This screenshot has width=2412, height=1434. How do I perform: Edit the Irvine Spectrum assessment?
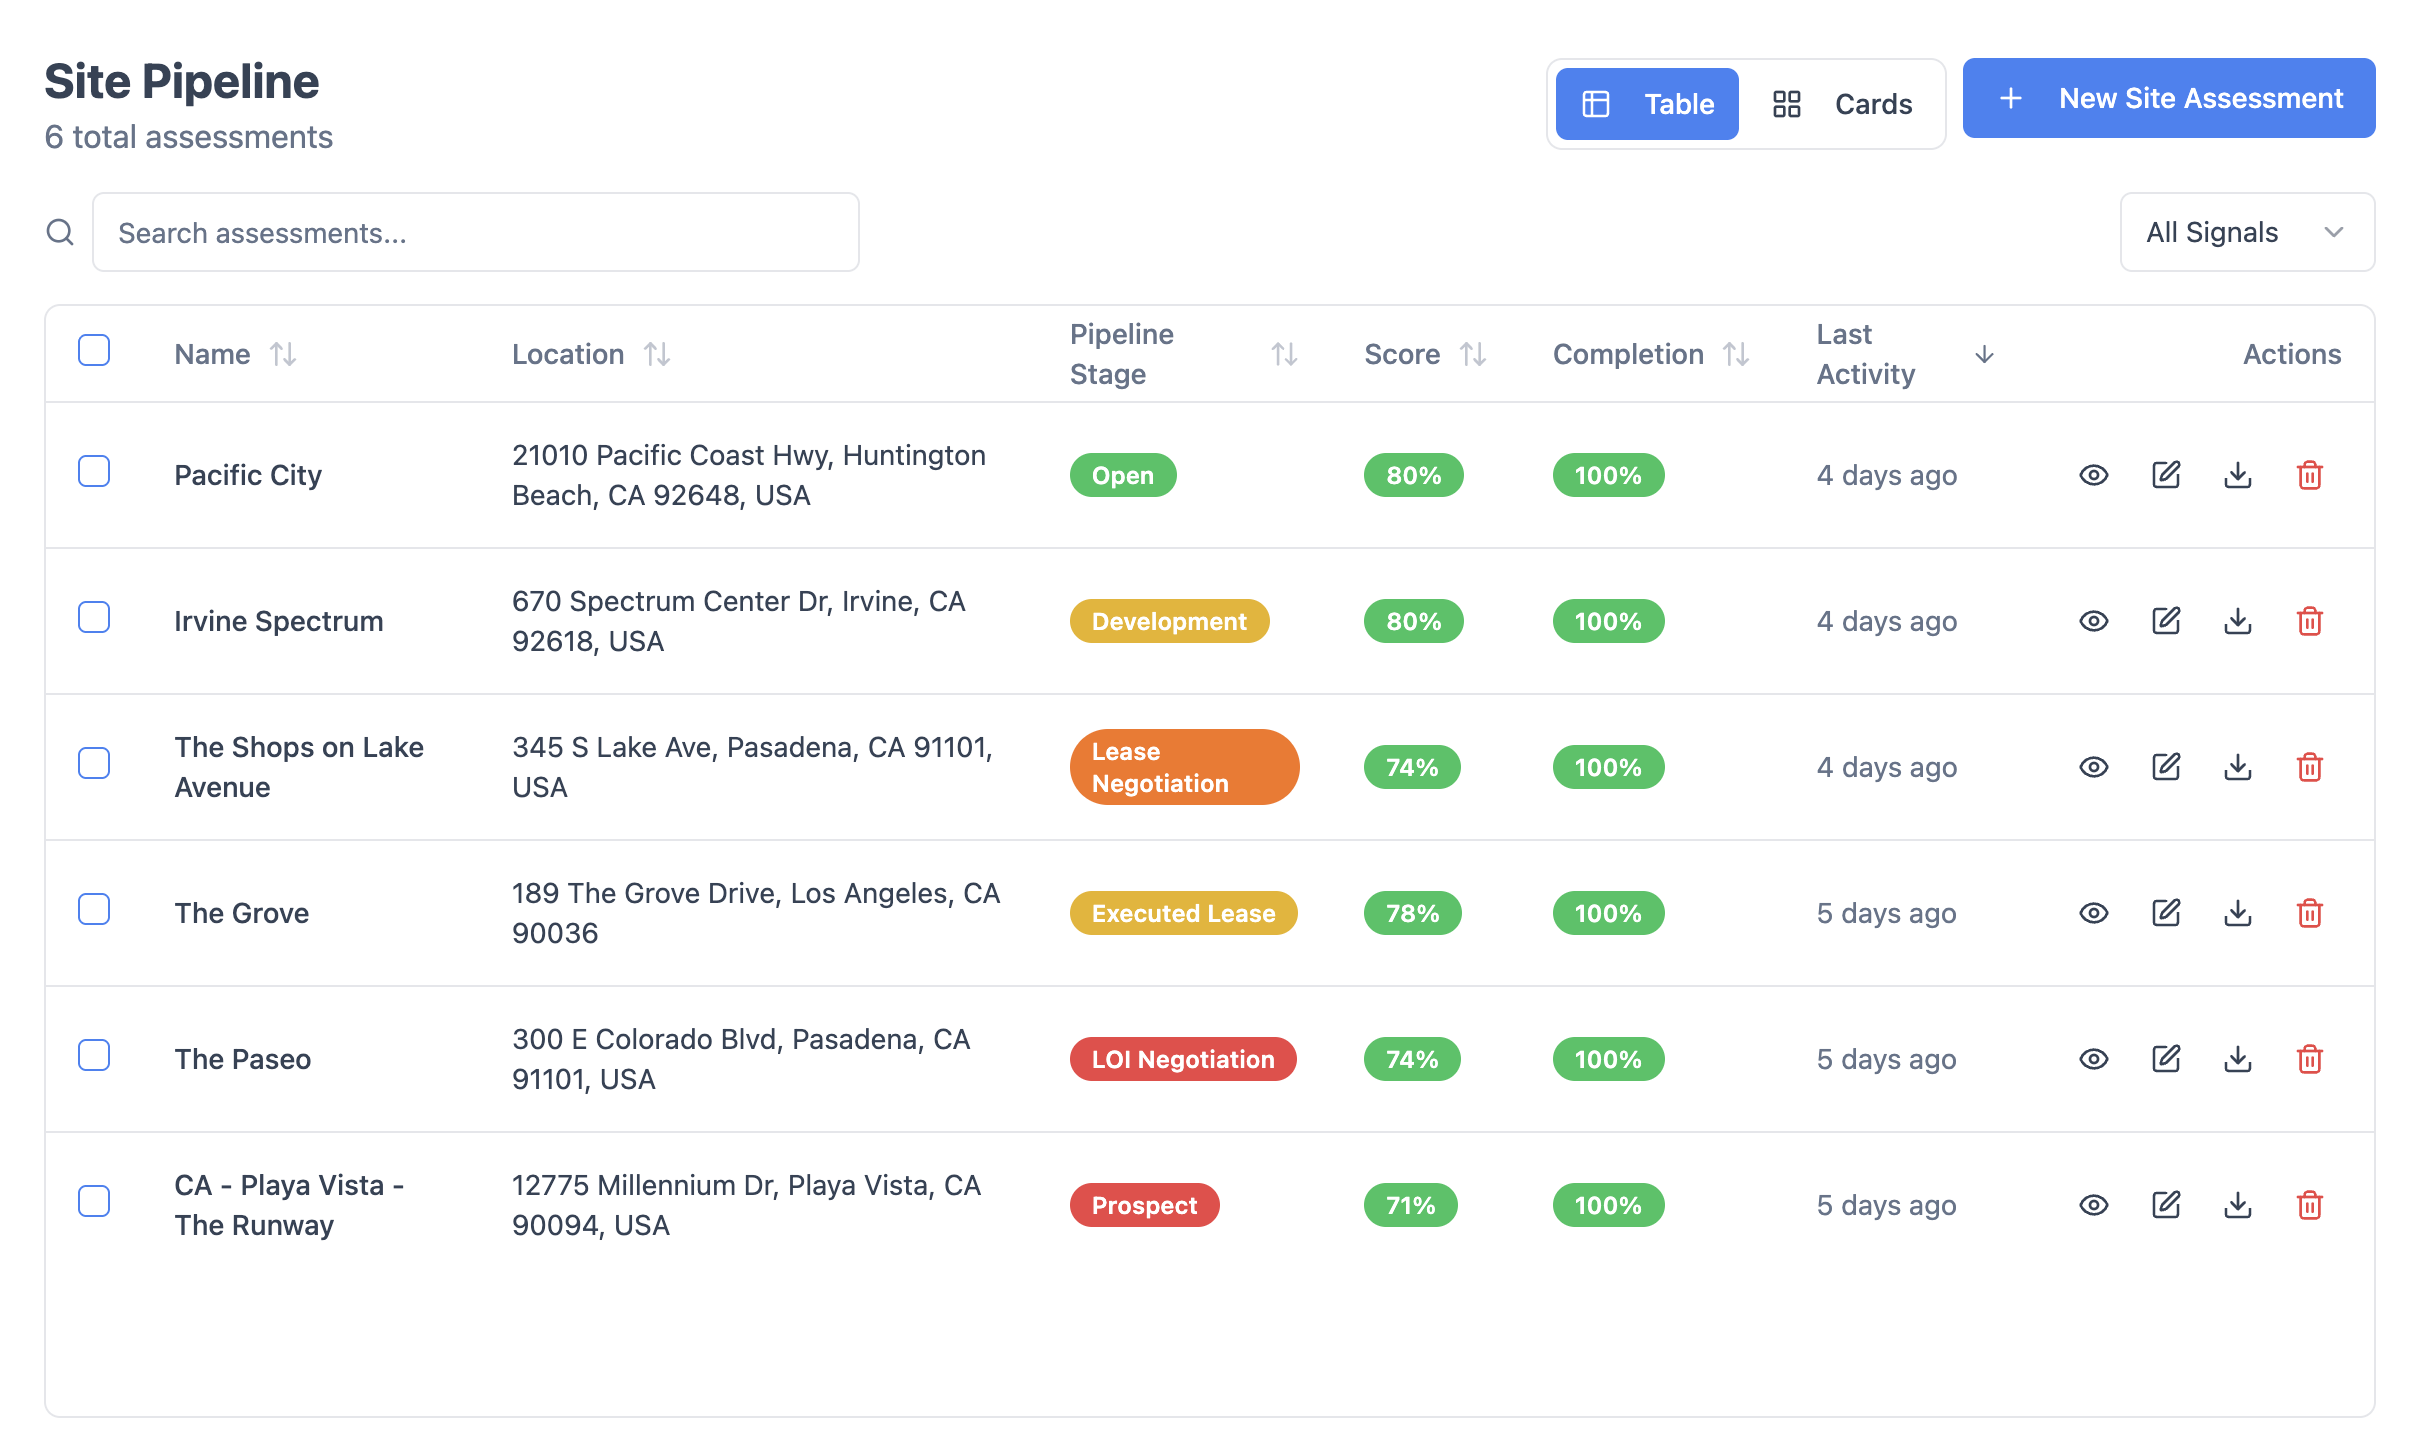point(2165,621)
